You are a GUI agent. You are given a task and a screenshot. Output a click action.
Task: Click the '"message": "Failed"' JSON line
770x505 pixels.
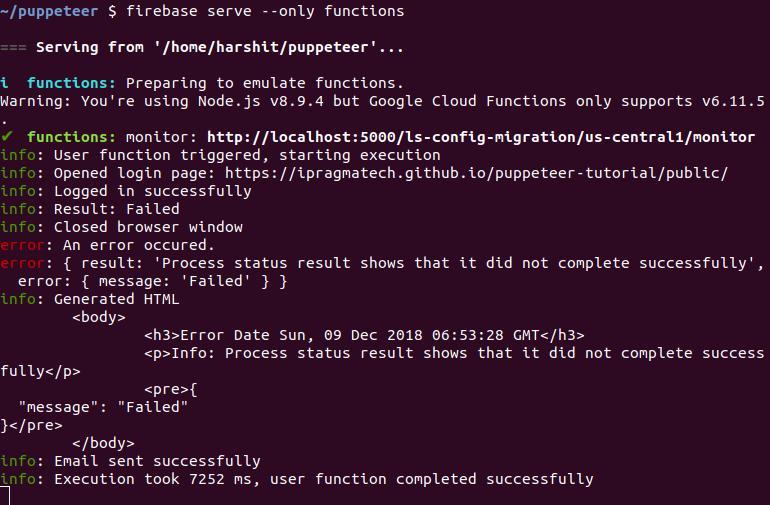(x=103, y=407)
